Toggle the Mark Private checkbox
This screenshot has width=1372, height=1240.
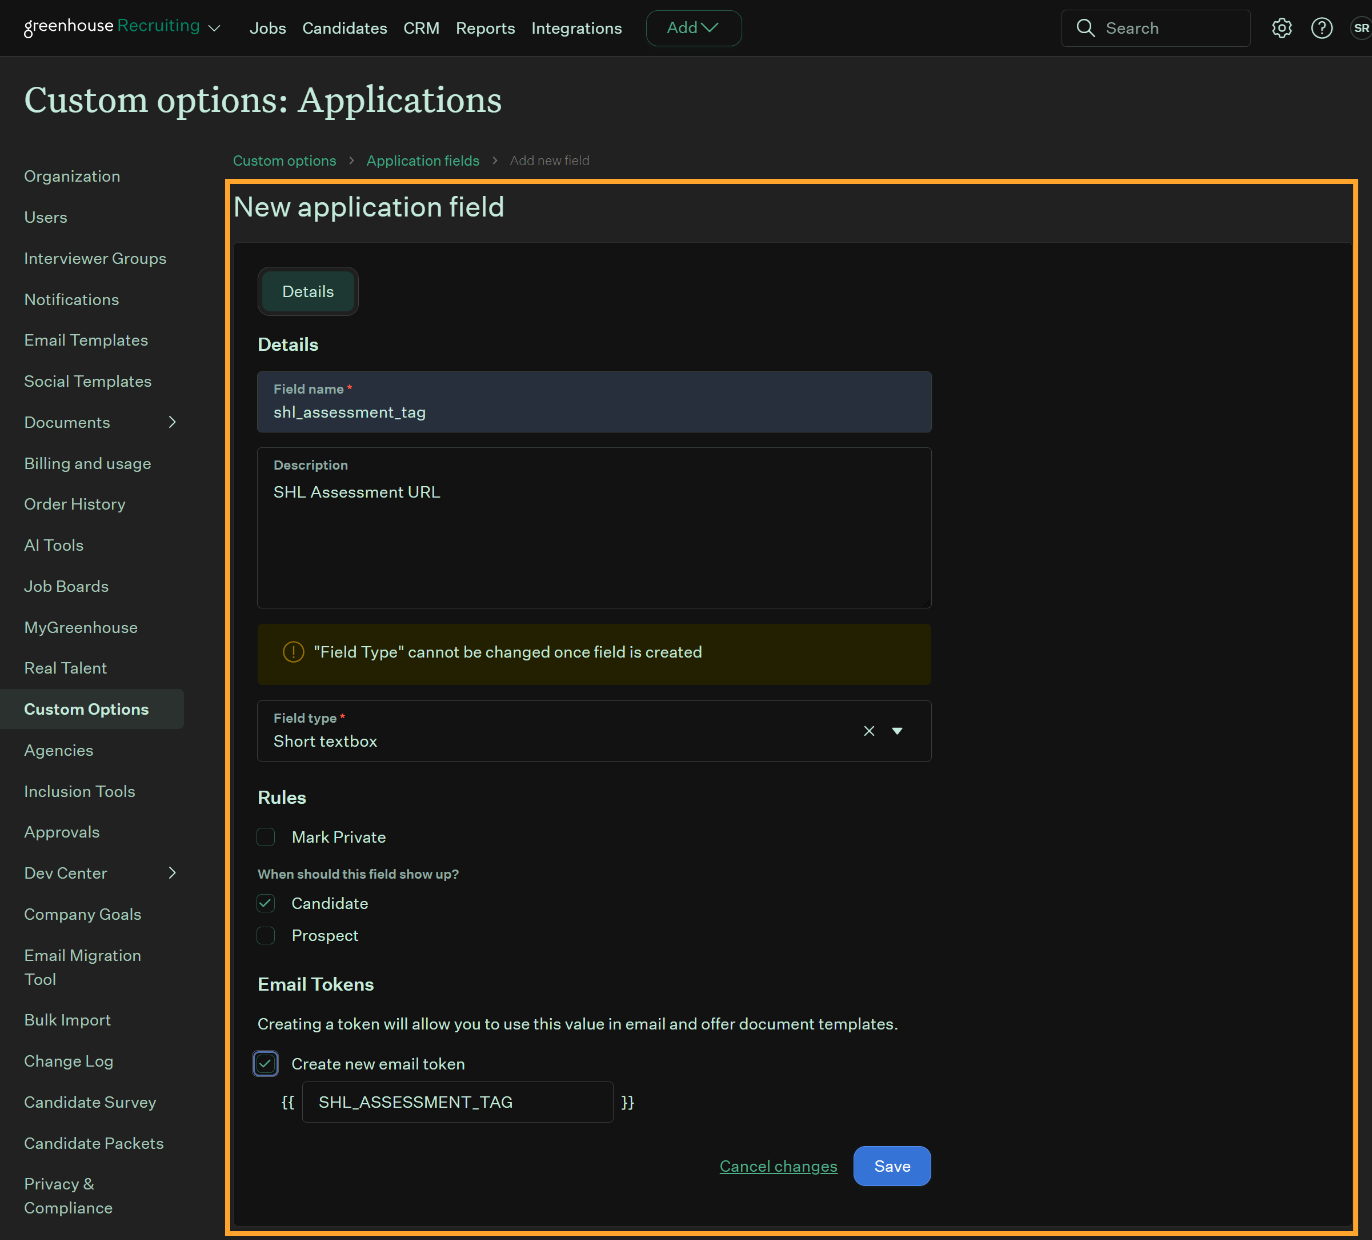266,837
